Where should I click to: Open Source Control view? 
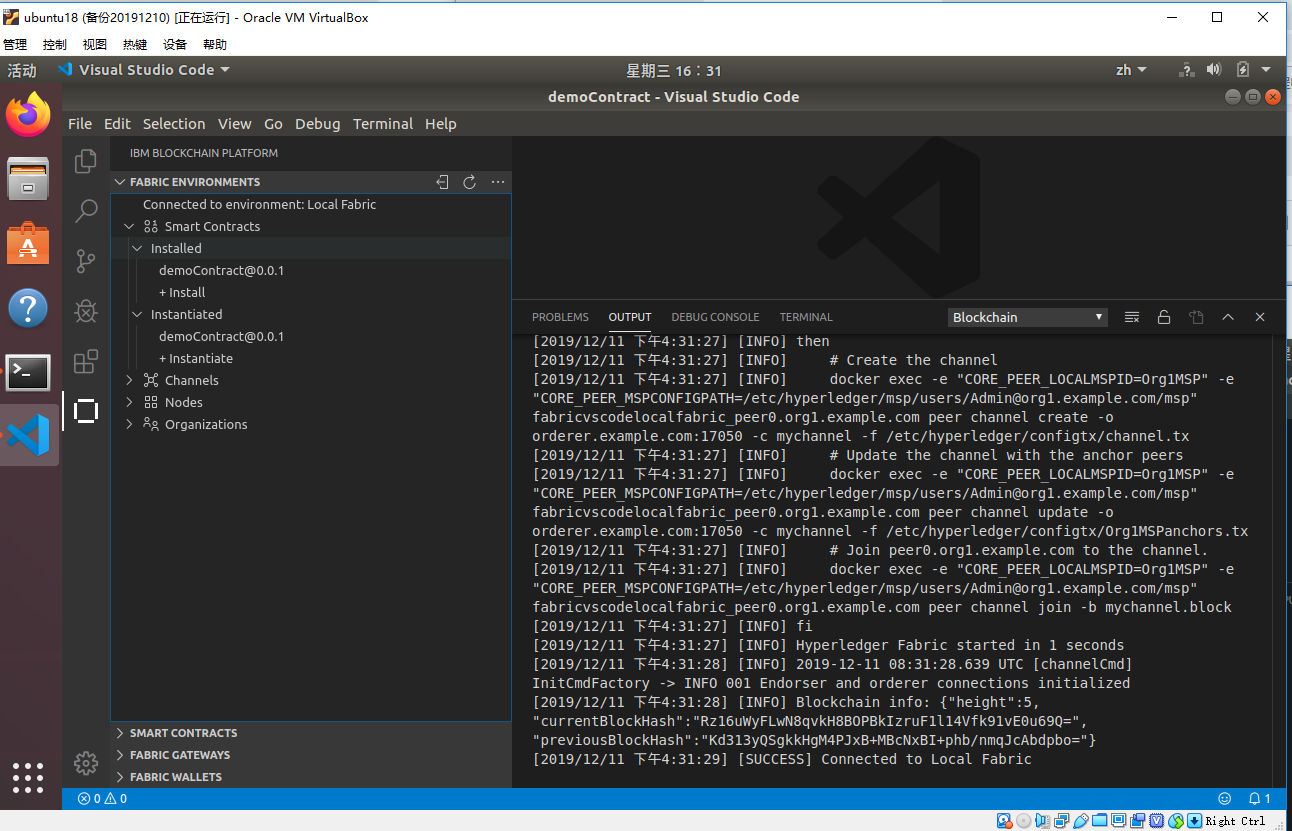pyautogui.click(x=85, y=261)
